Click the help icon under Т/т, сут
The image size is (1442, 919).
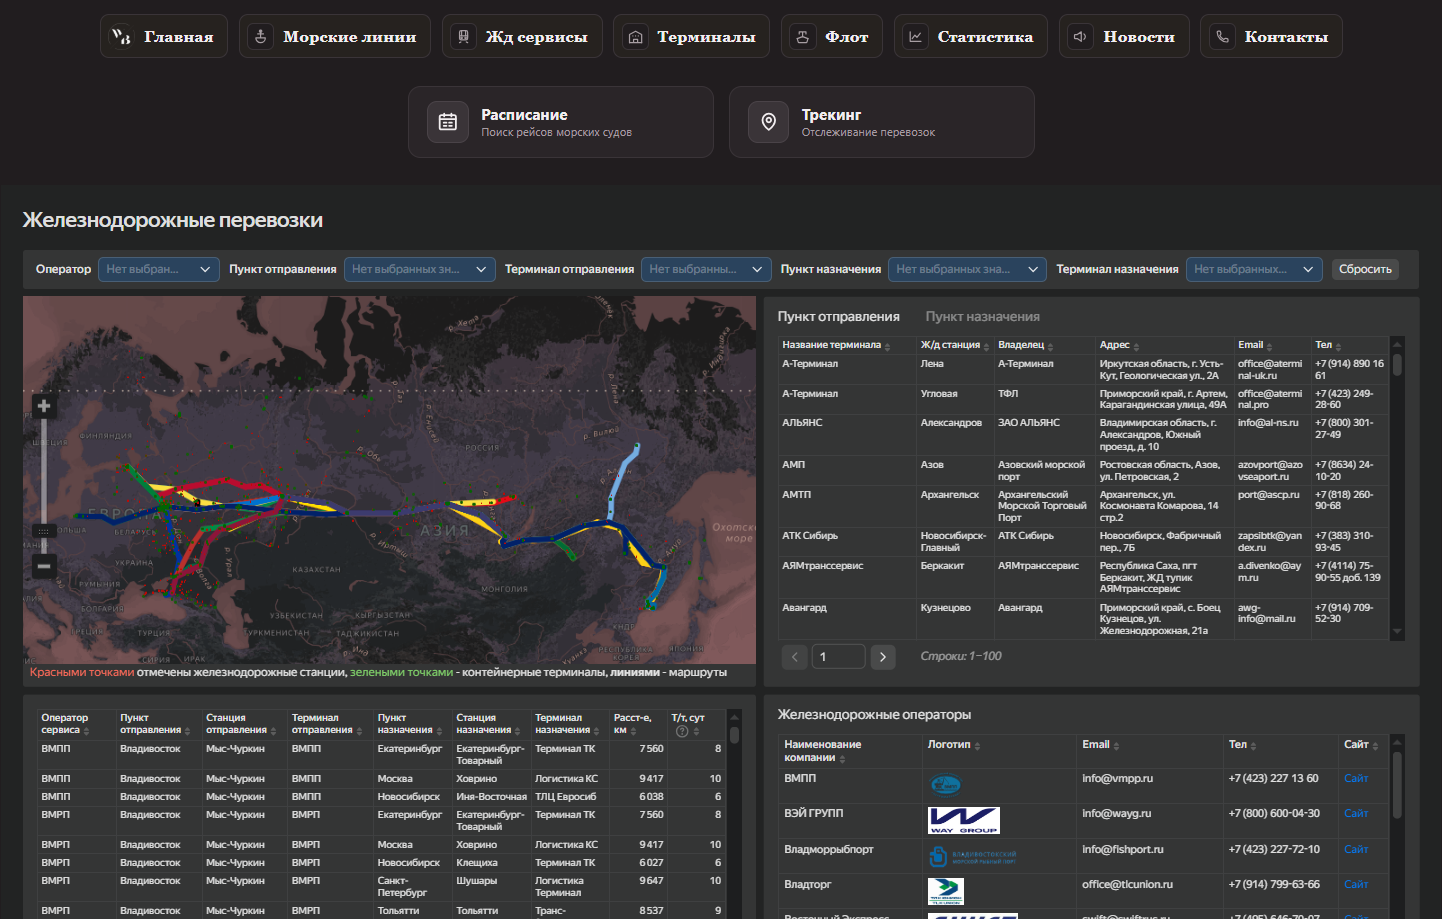(682, 731)
